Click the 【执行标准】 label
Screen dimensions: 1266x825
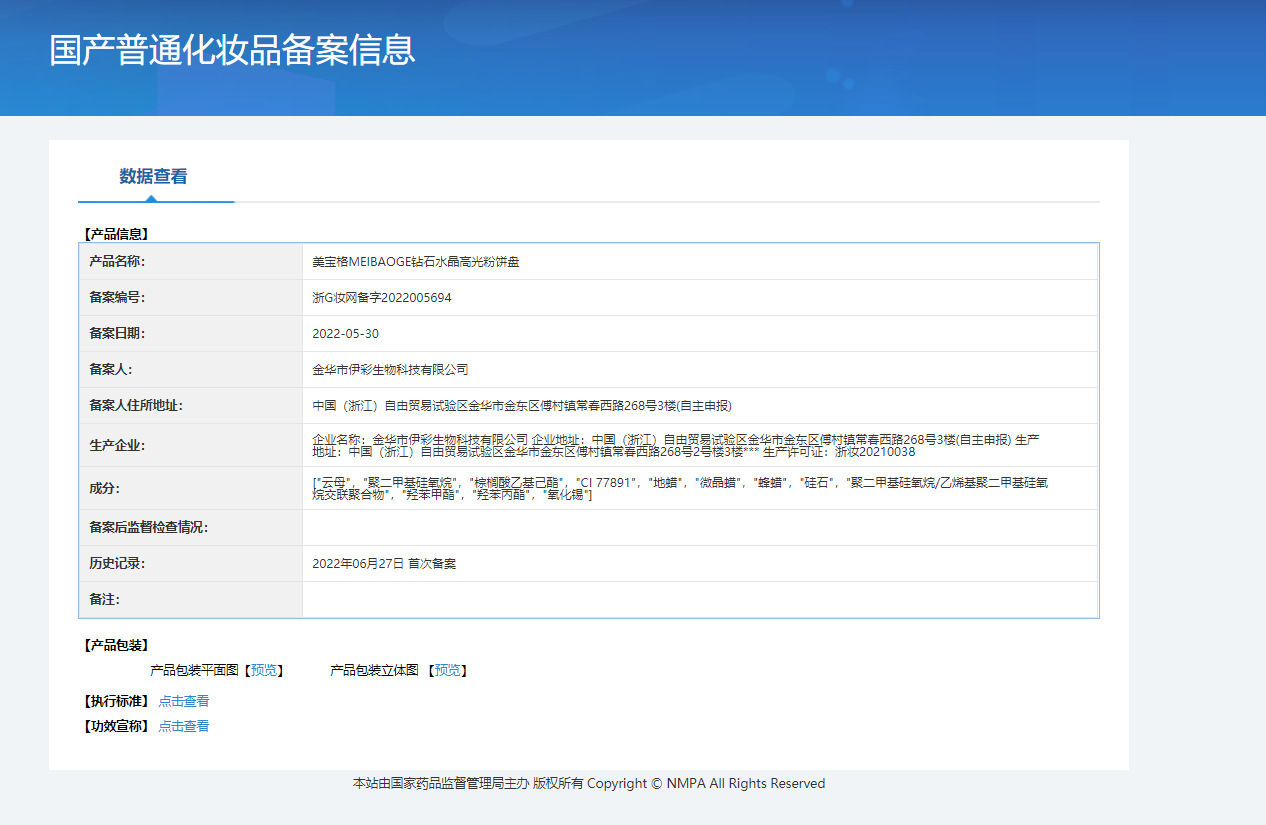click(116, 701)
